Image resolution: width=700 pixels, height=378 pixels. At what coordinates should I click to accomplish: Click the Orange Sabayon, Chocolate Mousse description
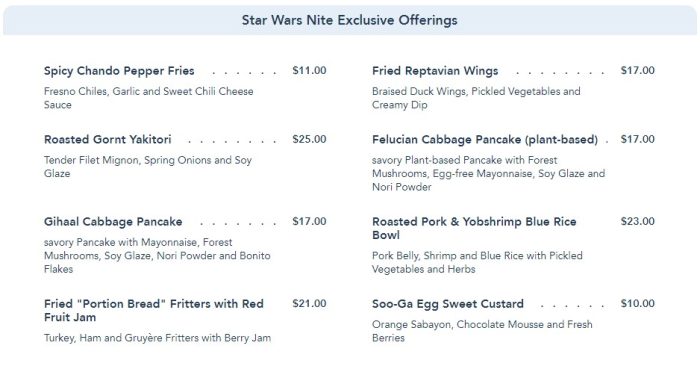482,331
